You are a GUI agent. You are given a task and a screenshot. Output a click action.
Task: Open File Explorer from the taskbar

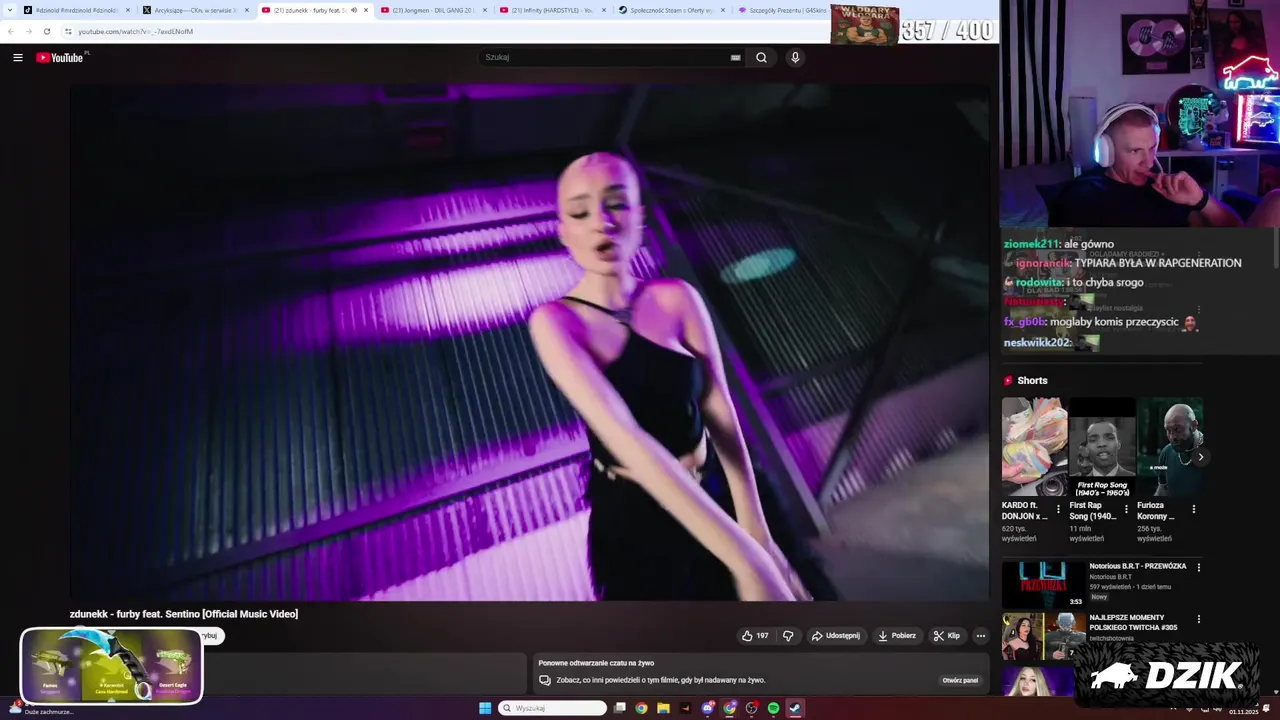pos(663,708)
